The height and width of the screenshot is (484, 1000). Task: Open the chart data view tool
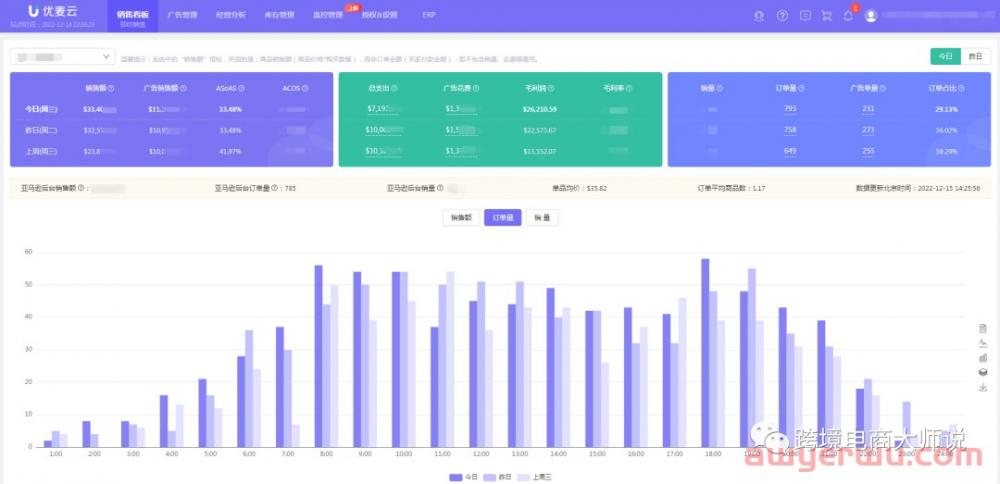pyautogui.click(x=983, y=328)
